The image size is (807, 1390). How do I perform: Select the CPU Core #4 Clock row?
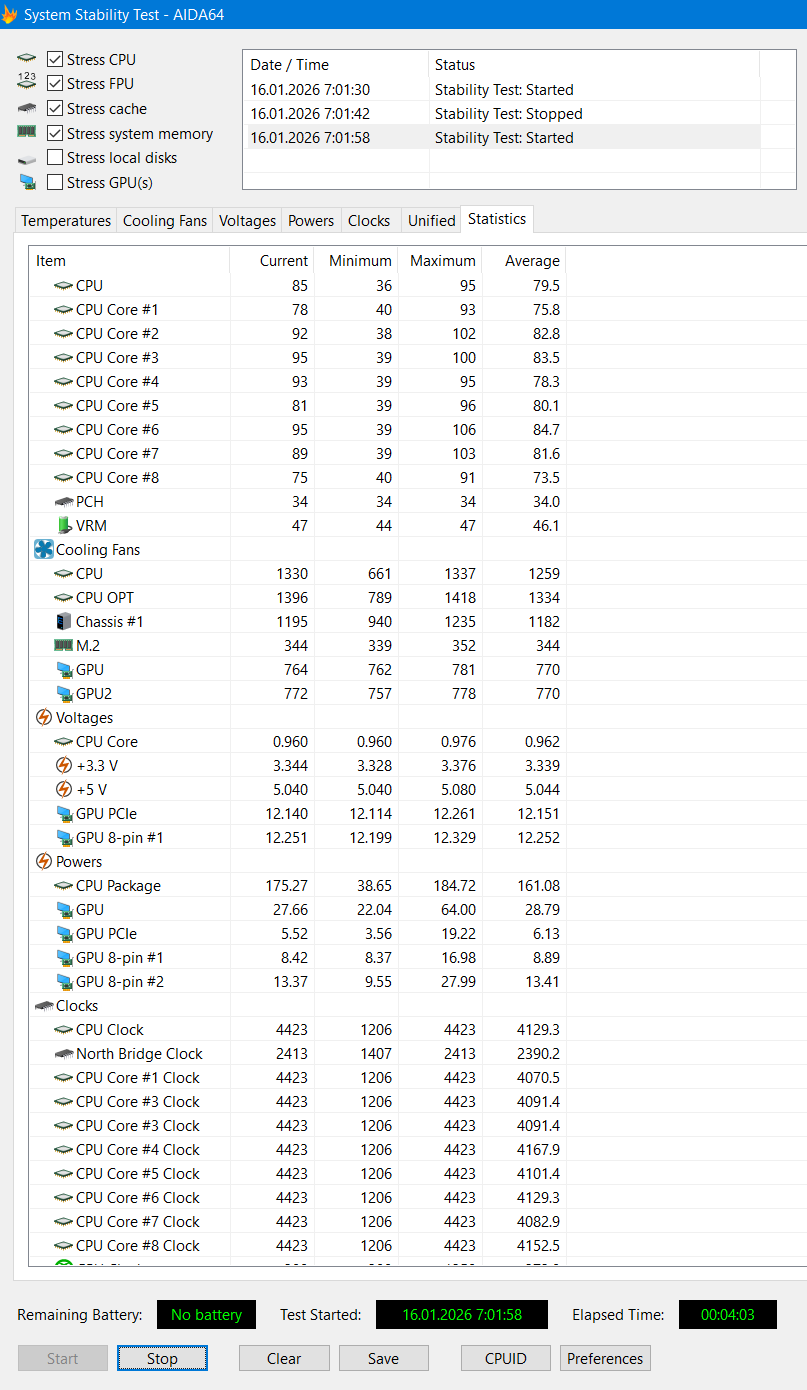click(x=298, y=1149)
